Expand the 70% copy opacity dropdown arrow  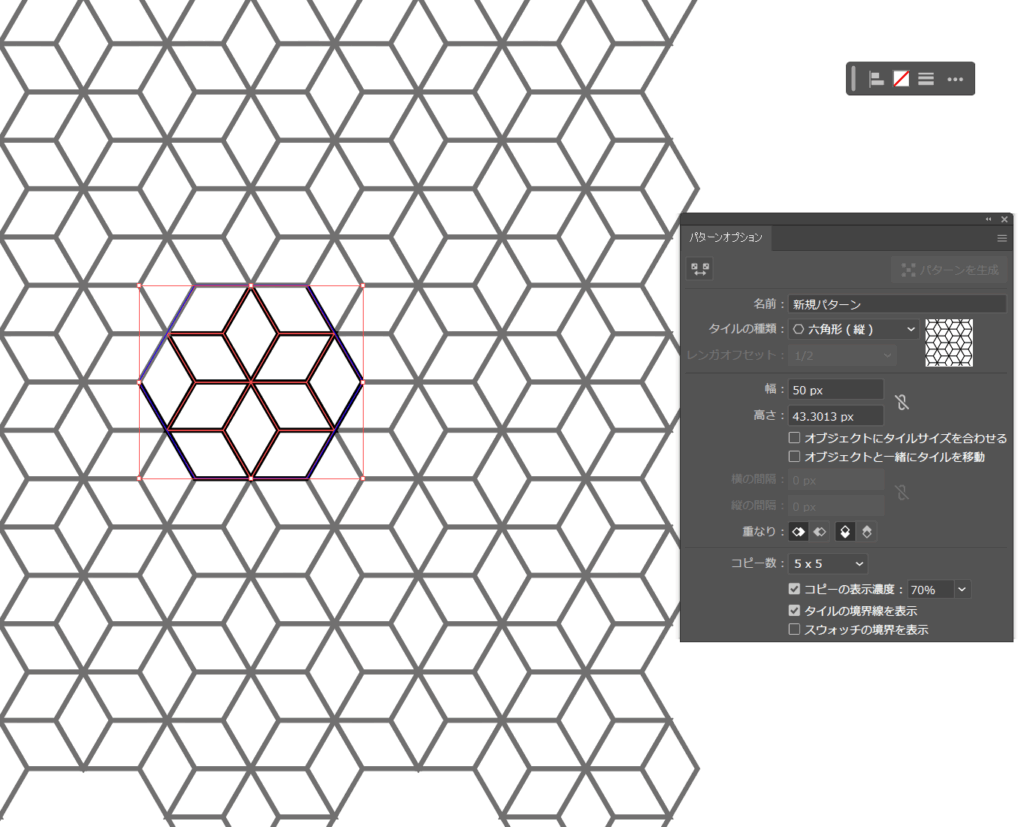pyautogui.click(x=962, y=590)
